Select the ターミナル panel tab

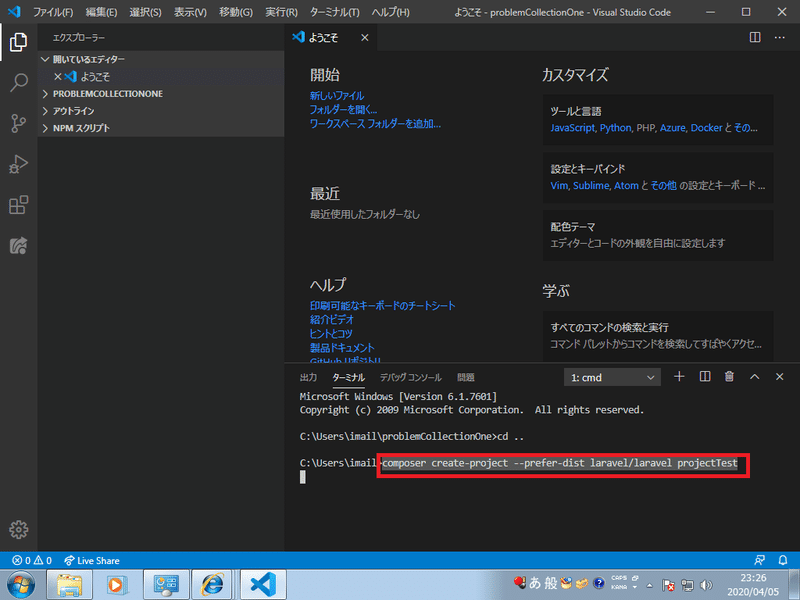pyautogui.click(x=348, y=378)
